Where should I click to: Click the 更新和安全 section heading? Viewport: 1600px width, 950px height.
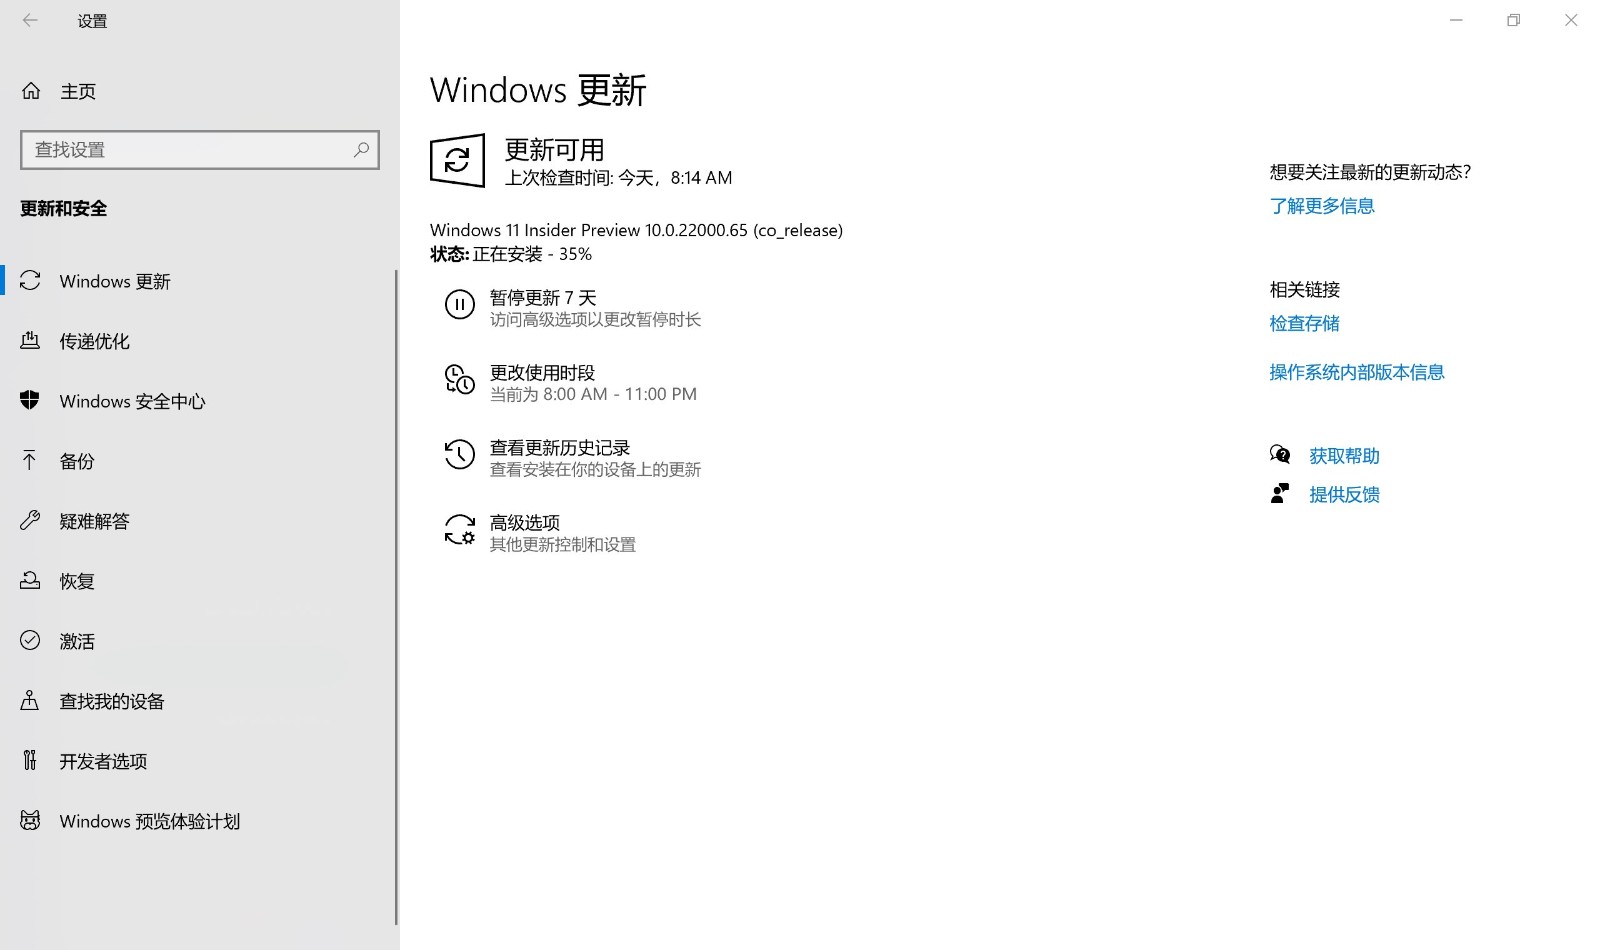pos(63,208)
